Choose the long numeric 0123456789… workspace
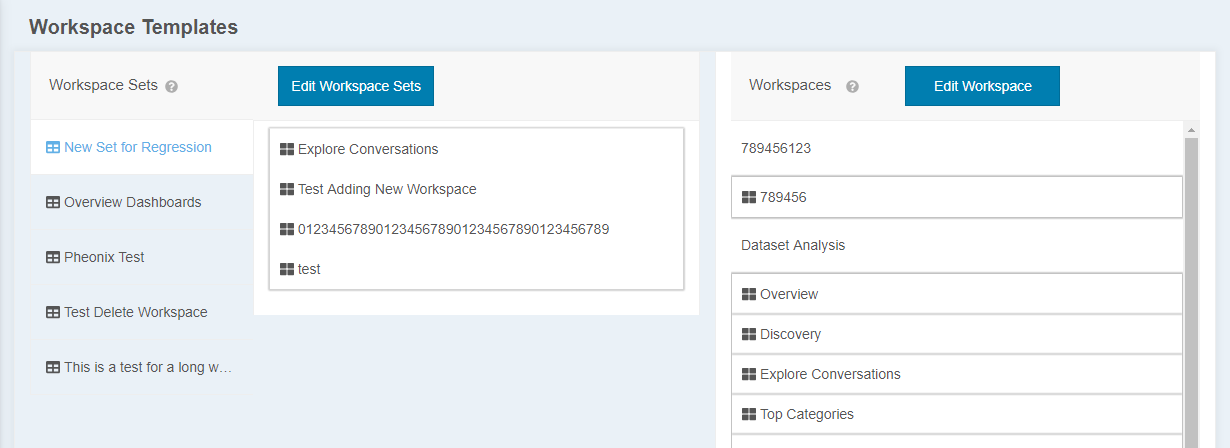 (x=477, y=229)
